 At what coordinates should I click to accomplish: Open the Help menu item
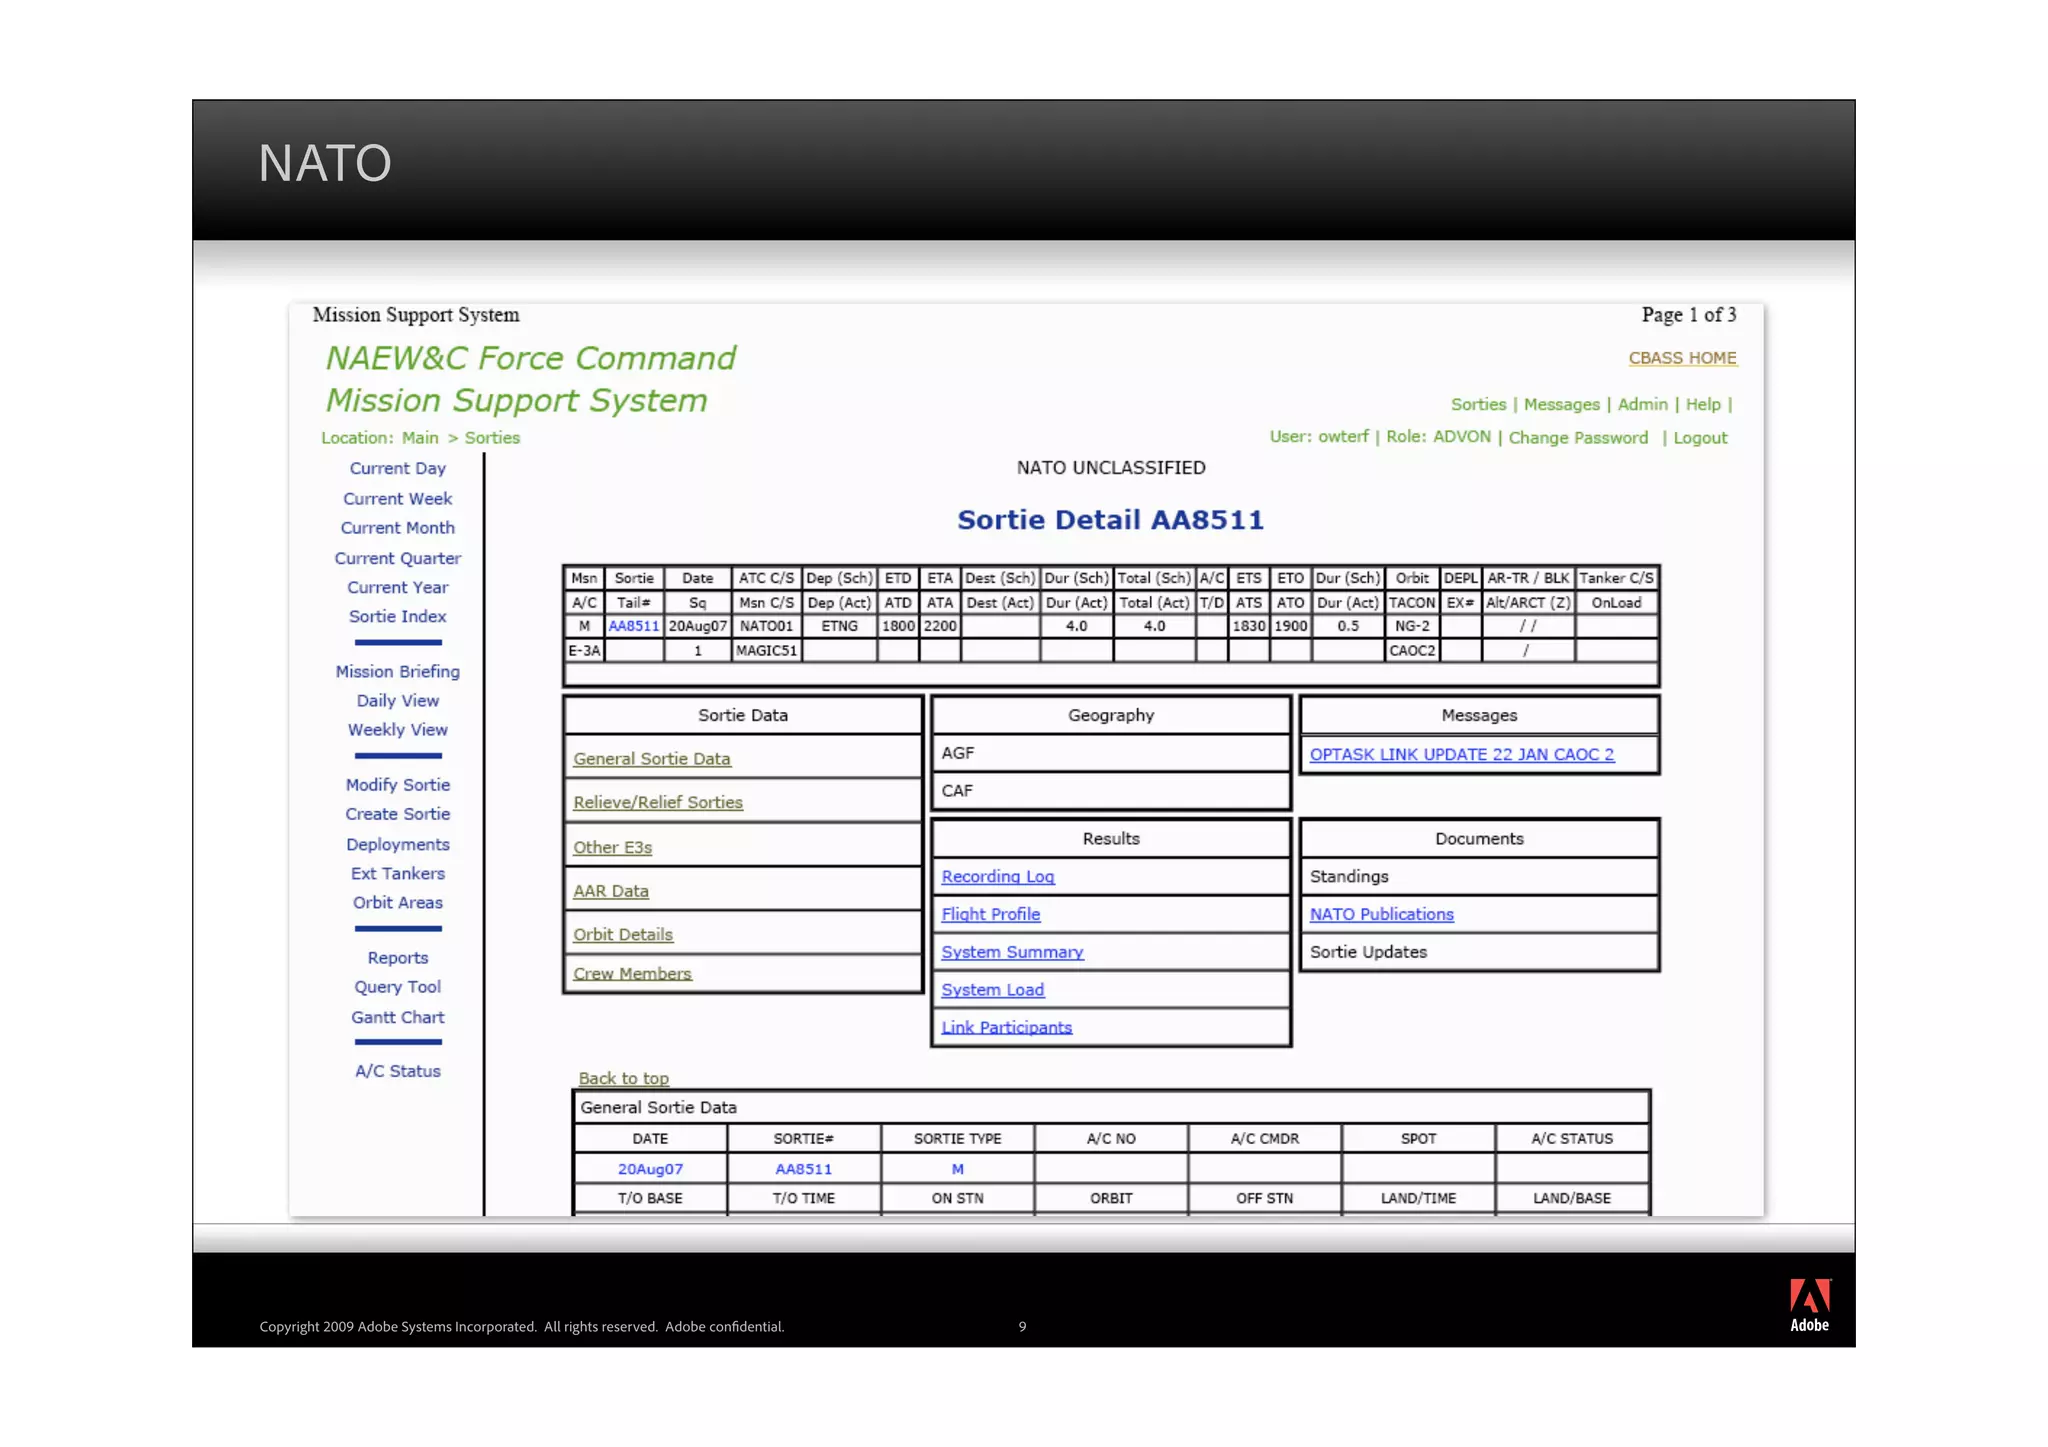(1703, 404)
